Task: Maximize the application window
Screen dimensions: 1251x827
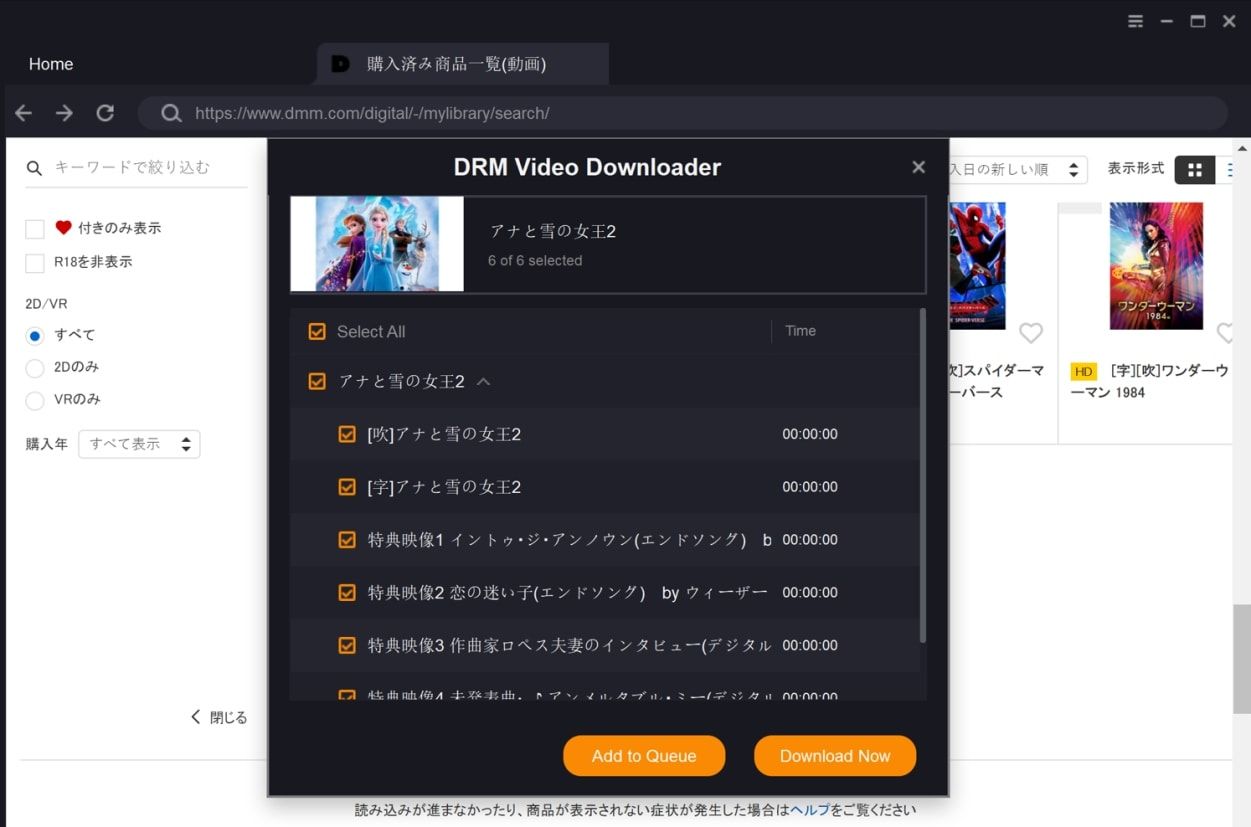Action: [1198, 21]
